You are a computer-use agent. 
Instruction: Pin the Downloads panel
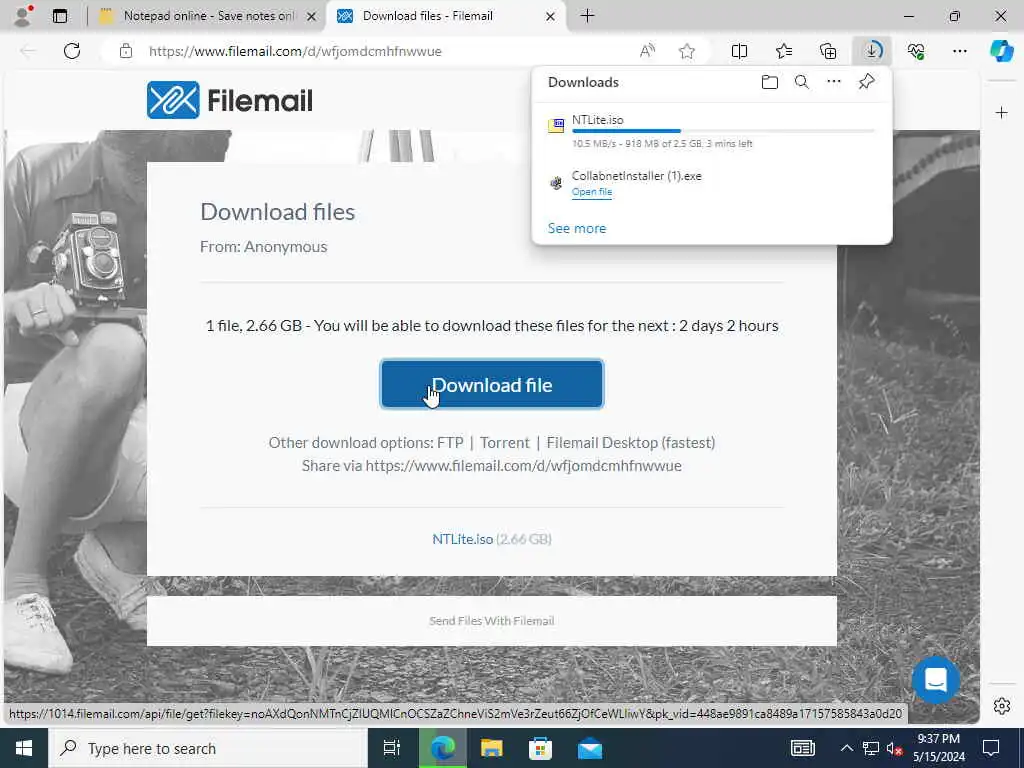[867, 82]
